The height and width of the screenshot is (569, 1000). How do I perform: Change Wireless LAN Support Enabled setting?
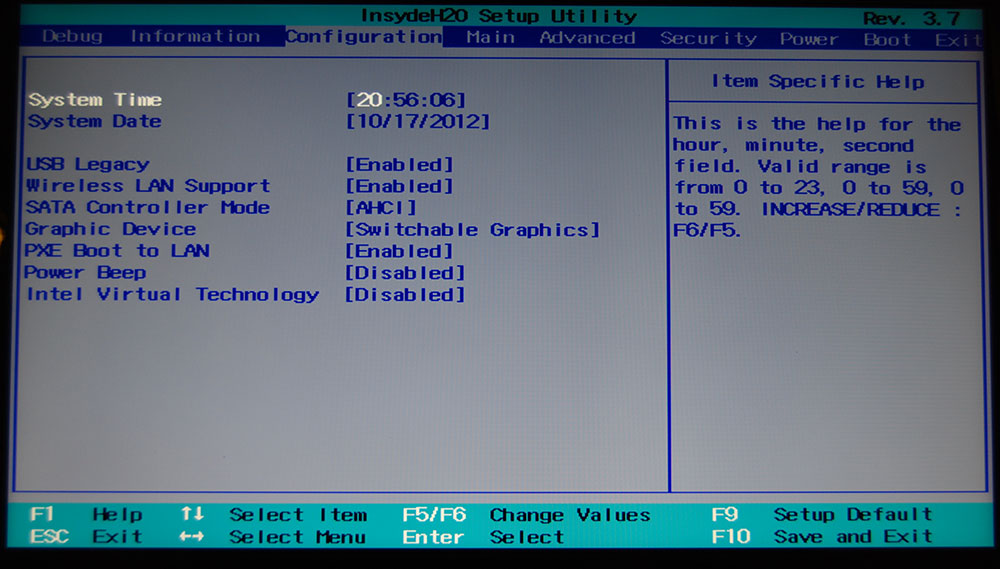(x=399, y=186)
